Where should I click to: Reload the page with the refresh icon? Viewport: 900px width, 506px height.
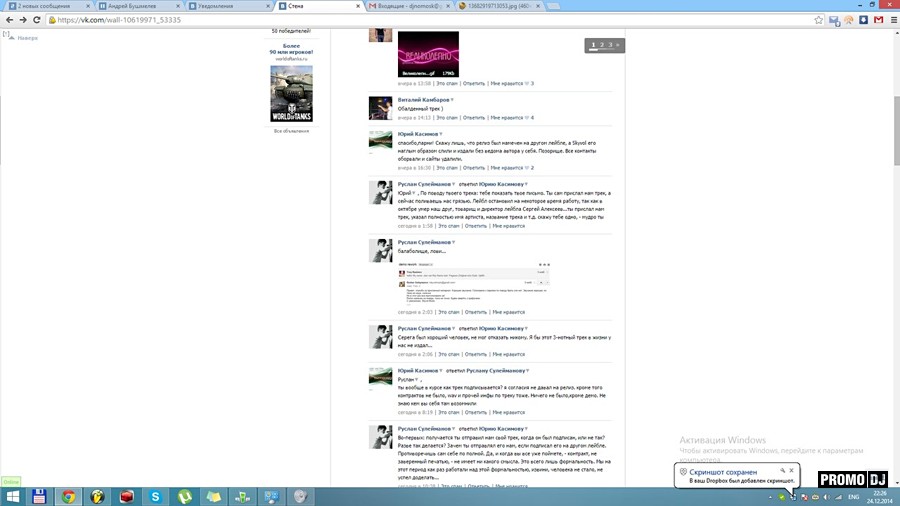pos(36,19)
